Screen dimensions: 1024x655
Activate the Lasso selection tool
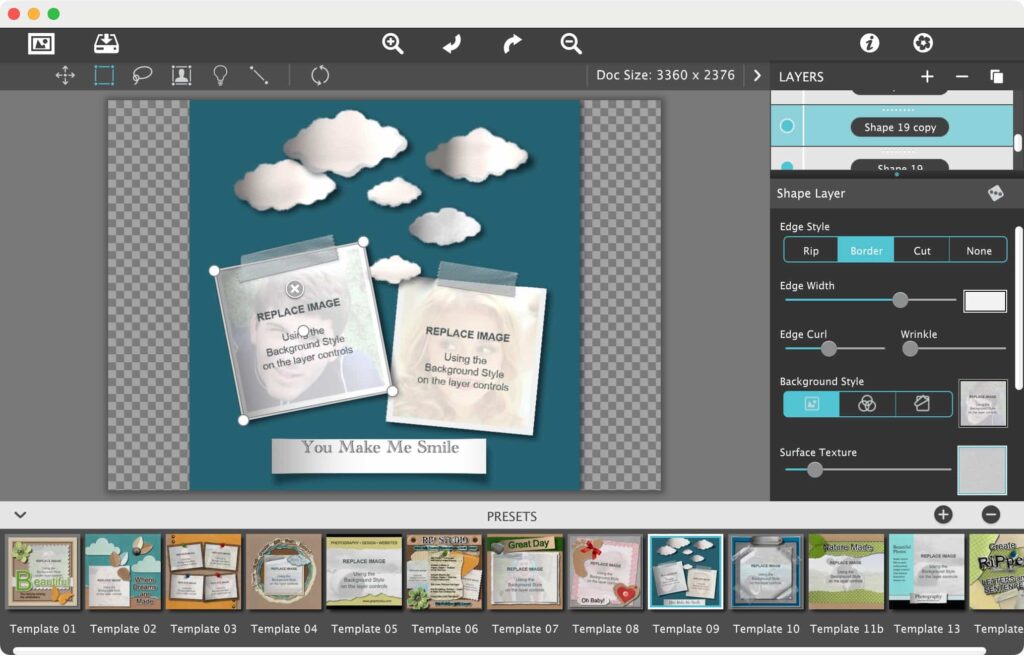(x=143, y=75)
